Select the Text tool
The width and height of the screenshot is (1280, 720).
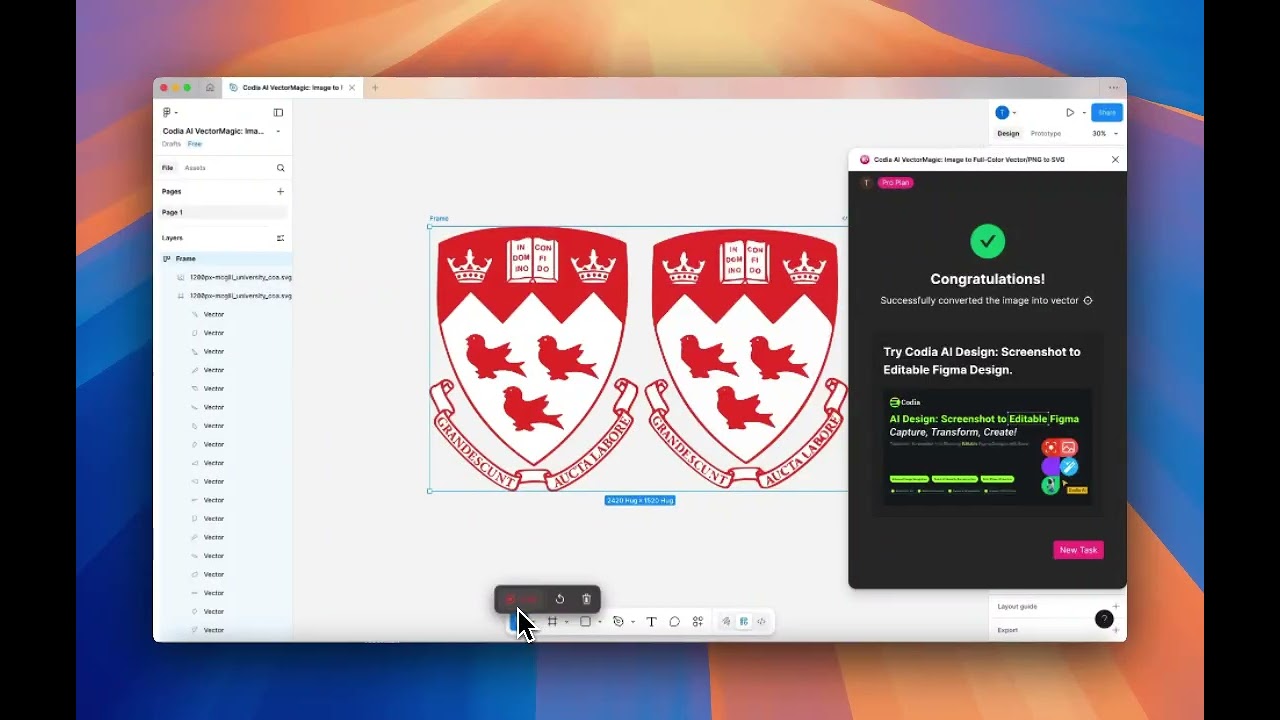pos(651,622)
